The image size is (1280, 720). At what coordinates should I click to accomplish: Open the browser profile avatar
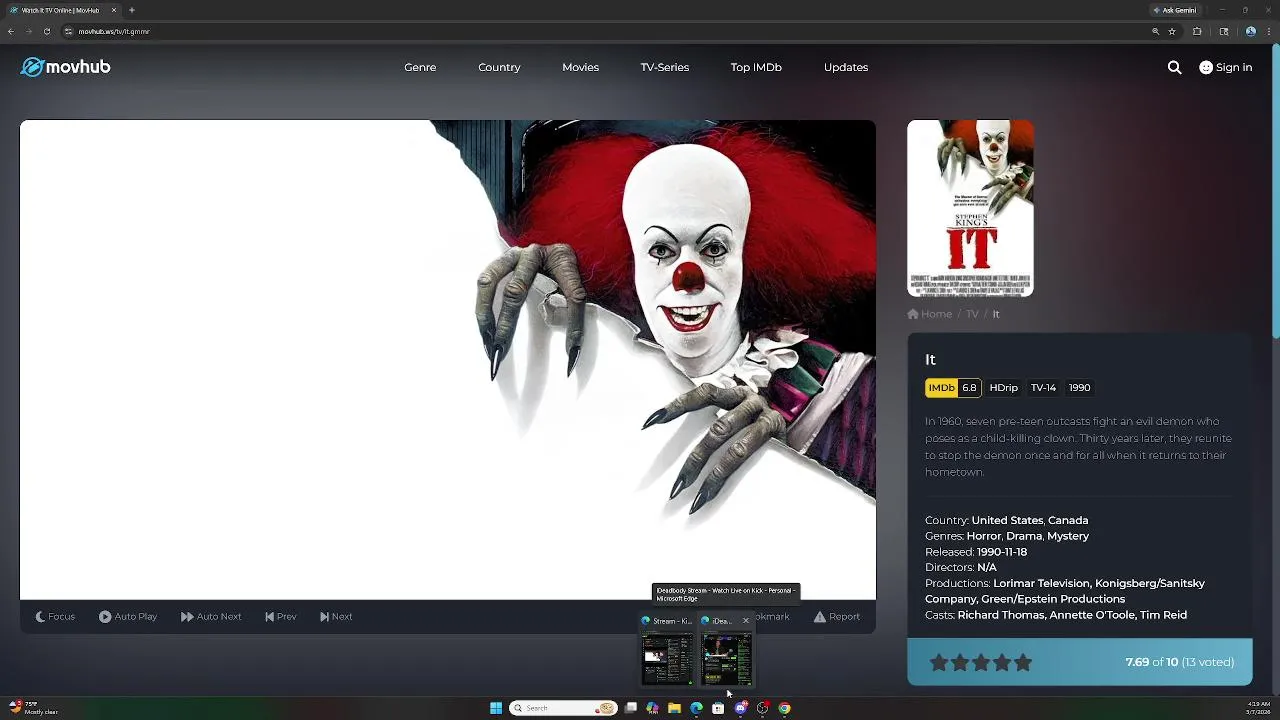tap(1250, 31)
